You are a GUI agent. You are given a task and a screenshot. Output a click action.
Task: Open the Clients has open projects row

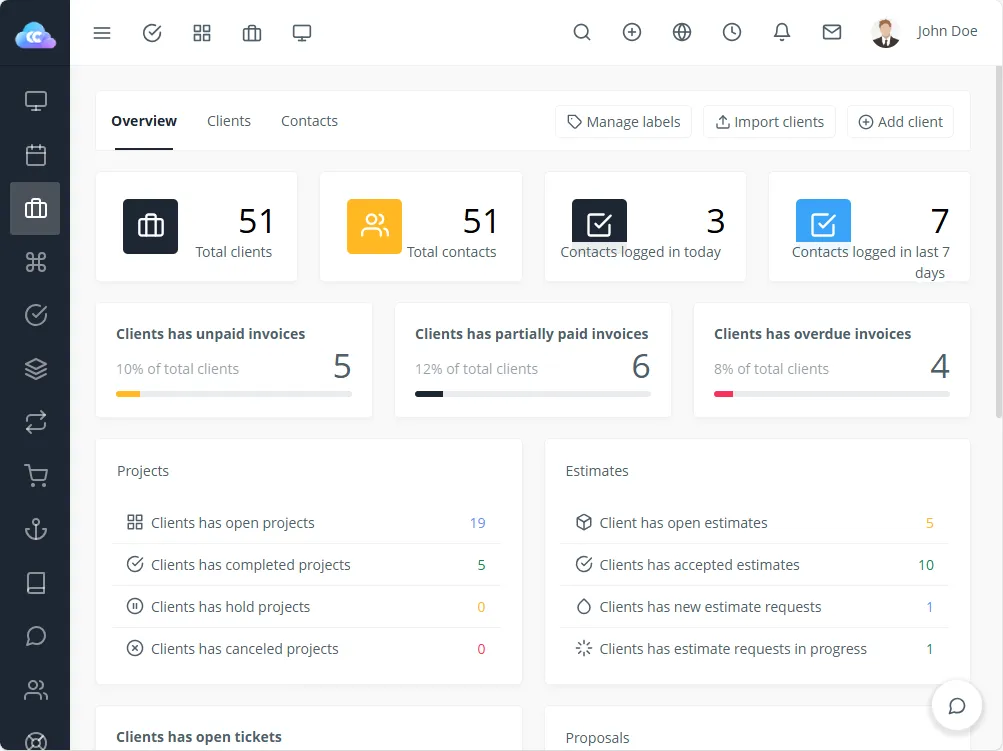tap(308, 523)
